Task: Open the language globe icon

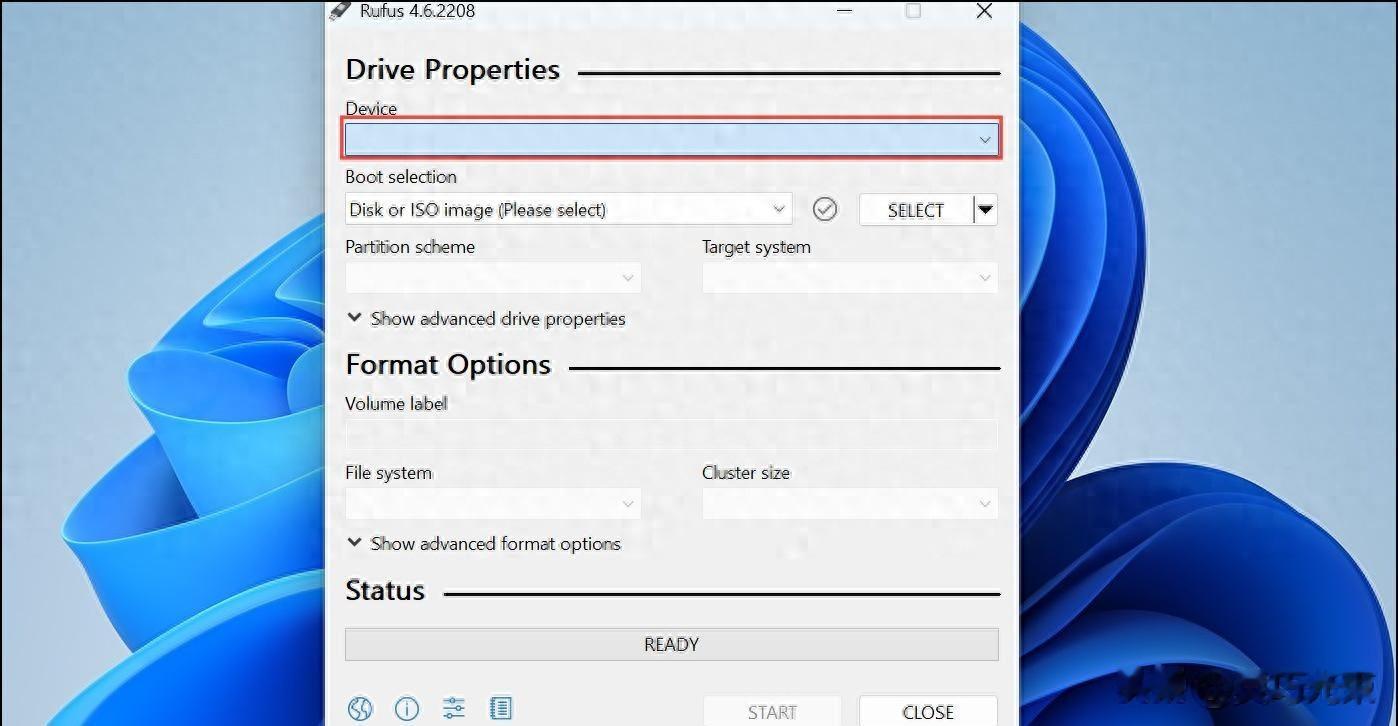Action: pyautogui.click(x=360, y=709)
